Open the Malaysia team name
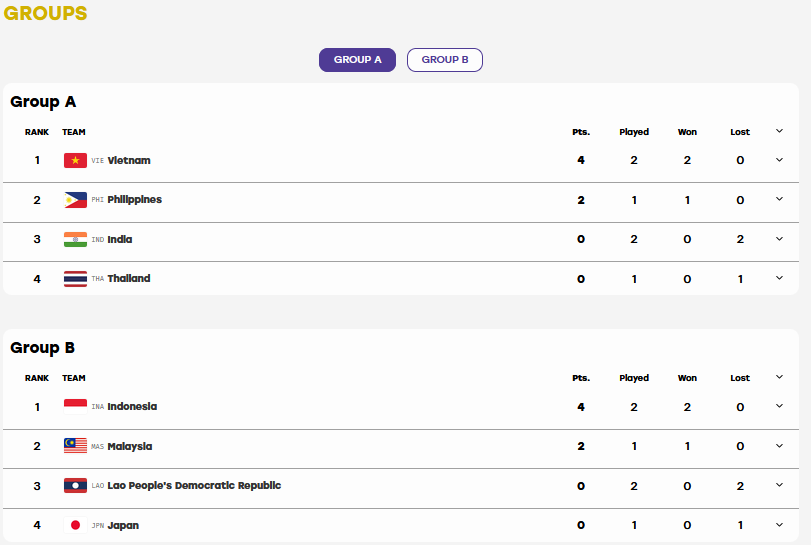Viewport: 811px width, 545px height. point(130,446)
